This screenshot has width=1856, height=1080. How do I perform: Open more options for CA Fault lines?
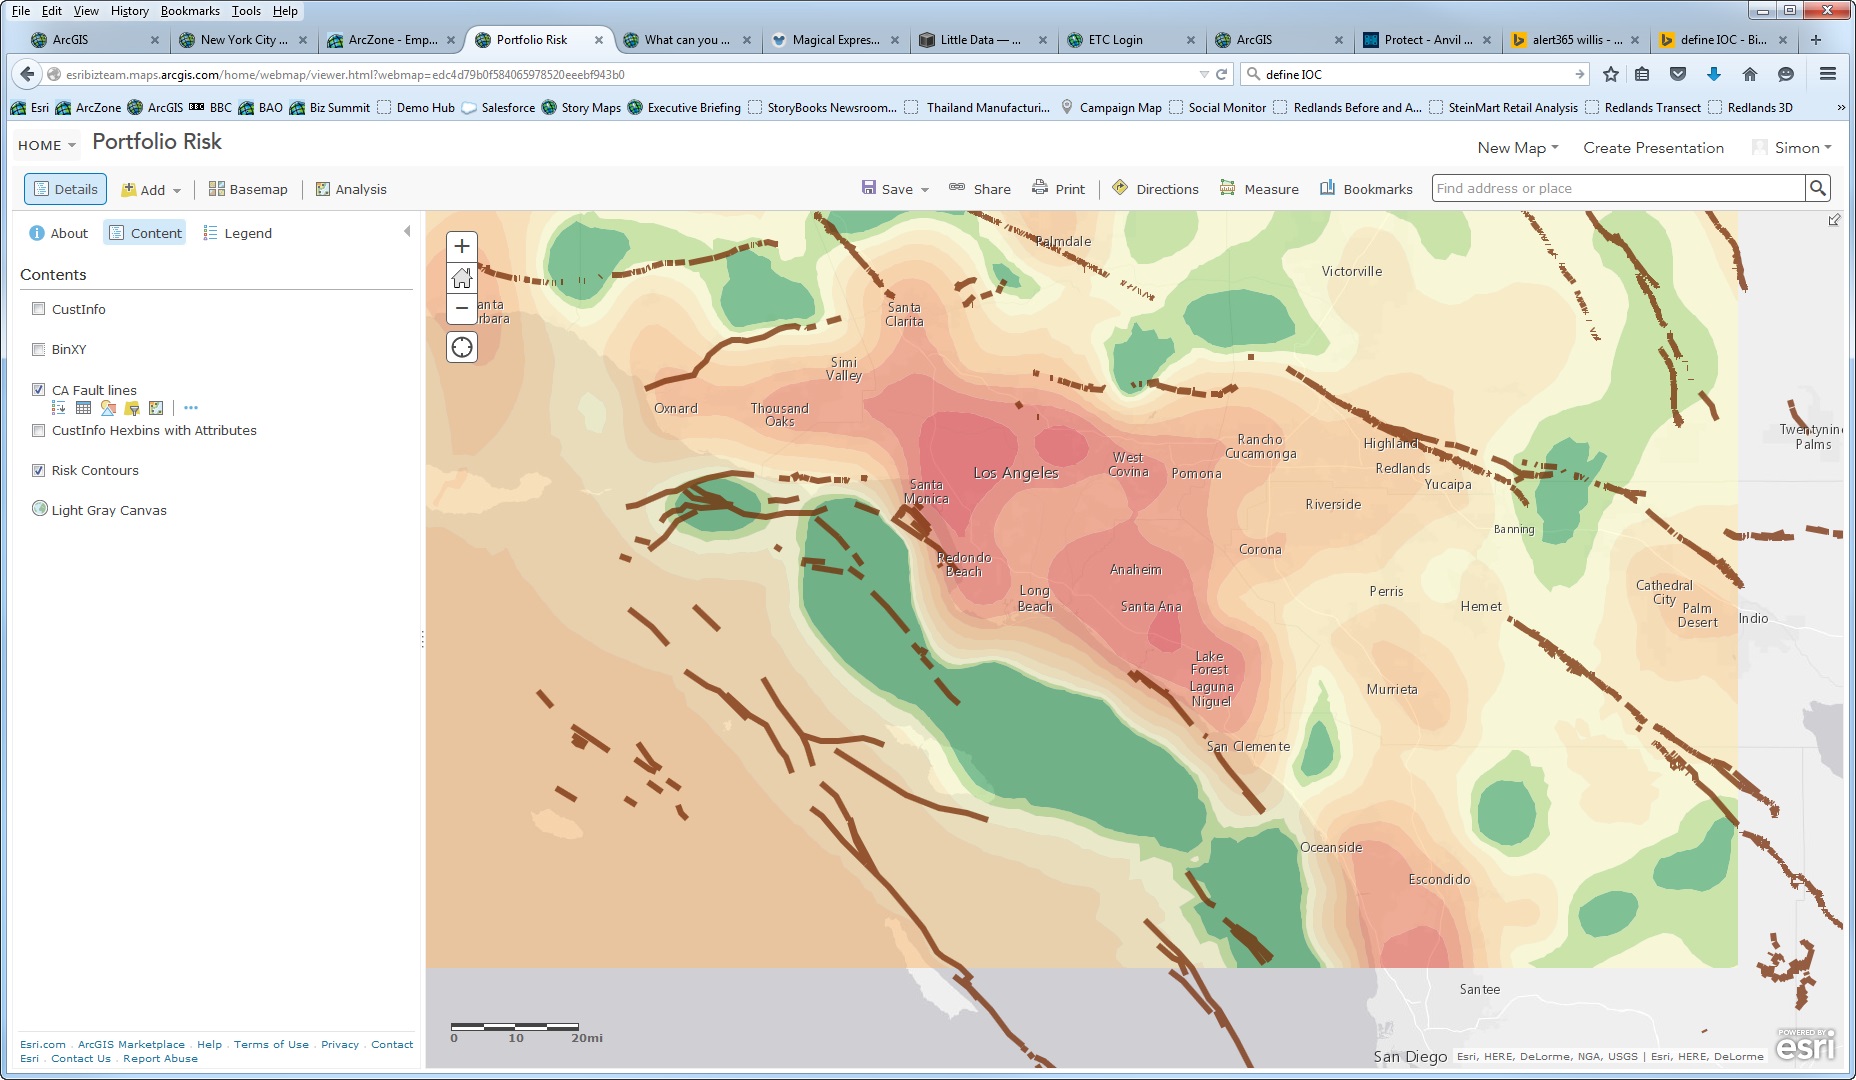click(x=191, y=408)
